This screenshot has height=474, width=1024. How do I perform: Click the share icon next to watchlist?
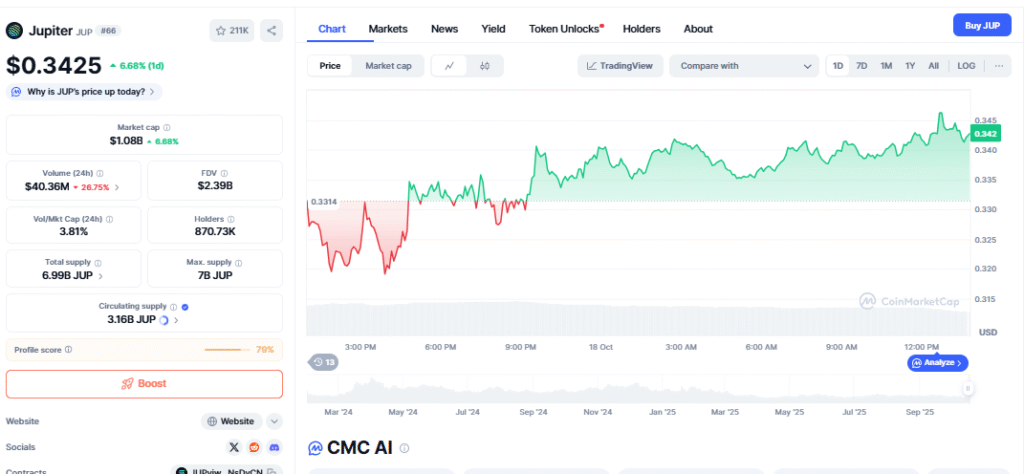pos(271,31)
